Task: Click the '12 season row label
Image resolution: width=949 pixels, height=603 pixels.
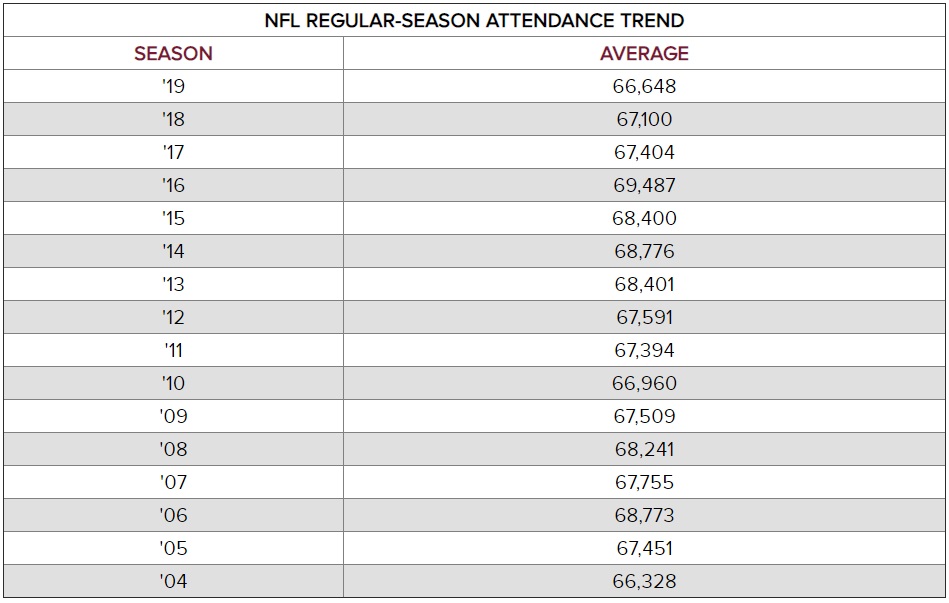Action: coord(173,318)
